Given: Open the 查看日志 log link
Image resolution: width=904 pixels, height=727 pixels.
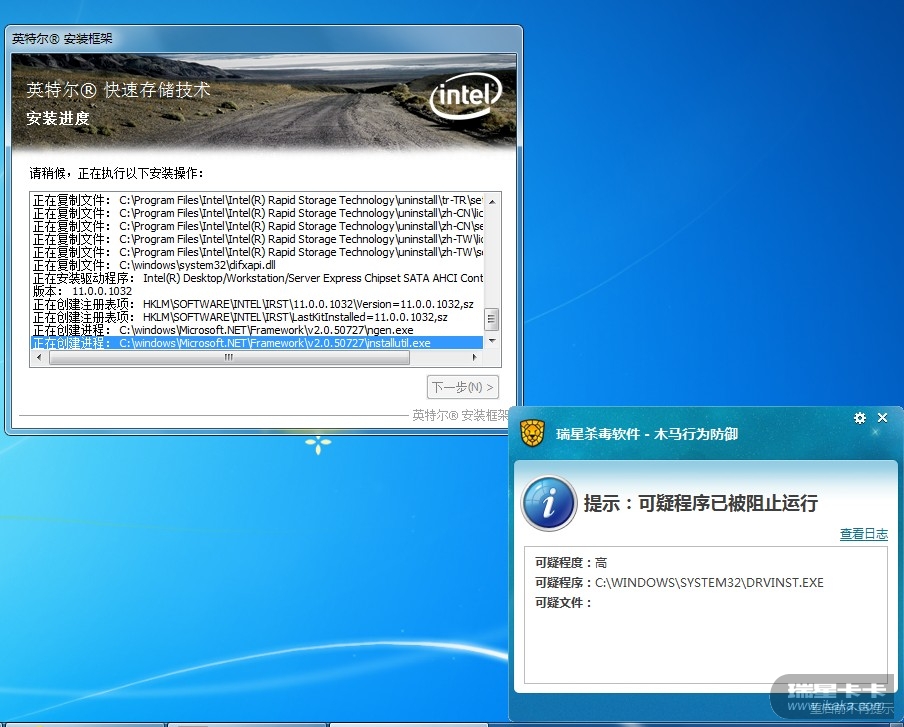Looking at the screenshot, I should click(863, 534).
